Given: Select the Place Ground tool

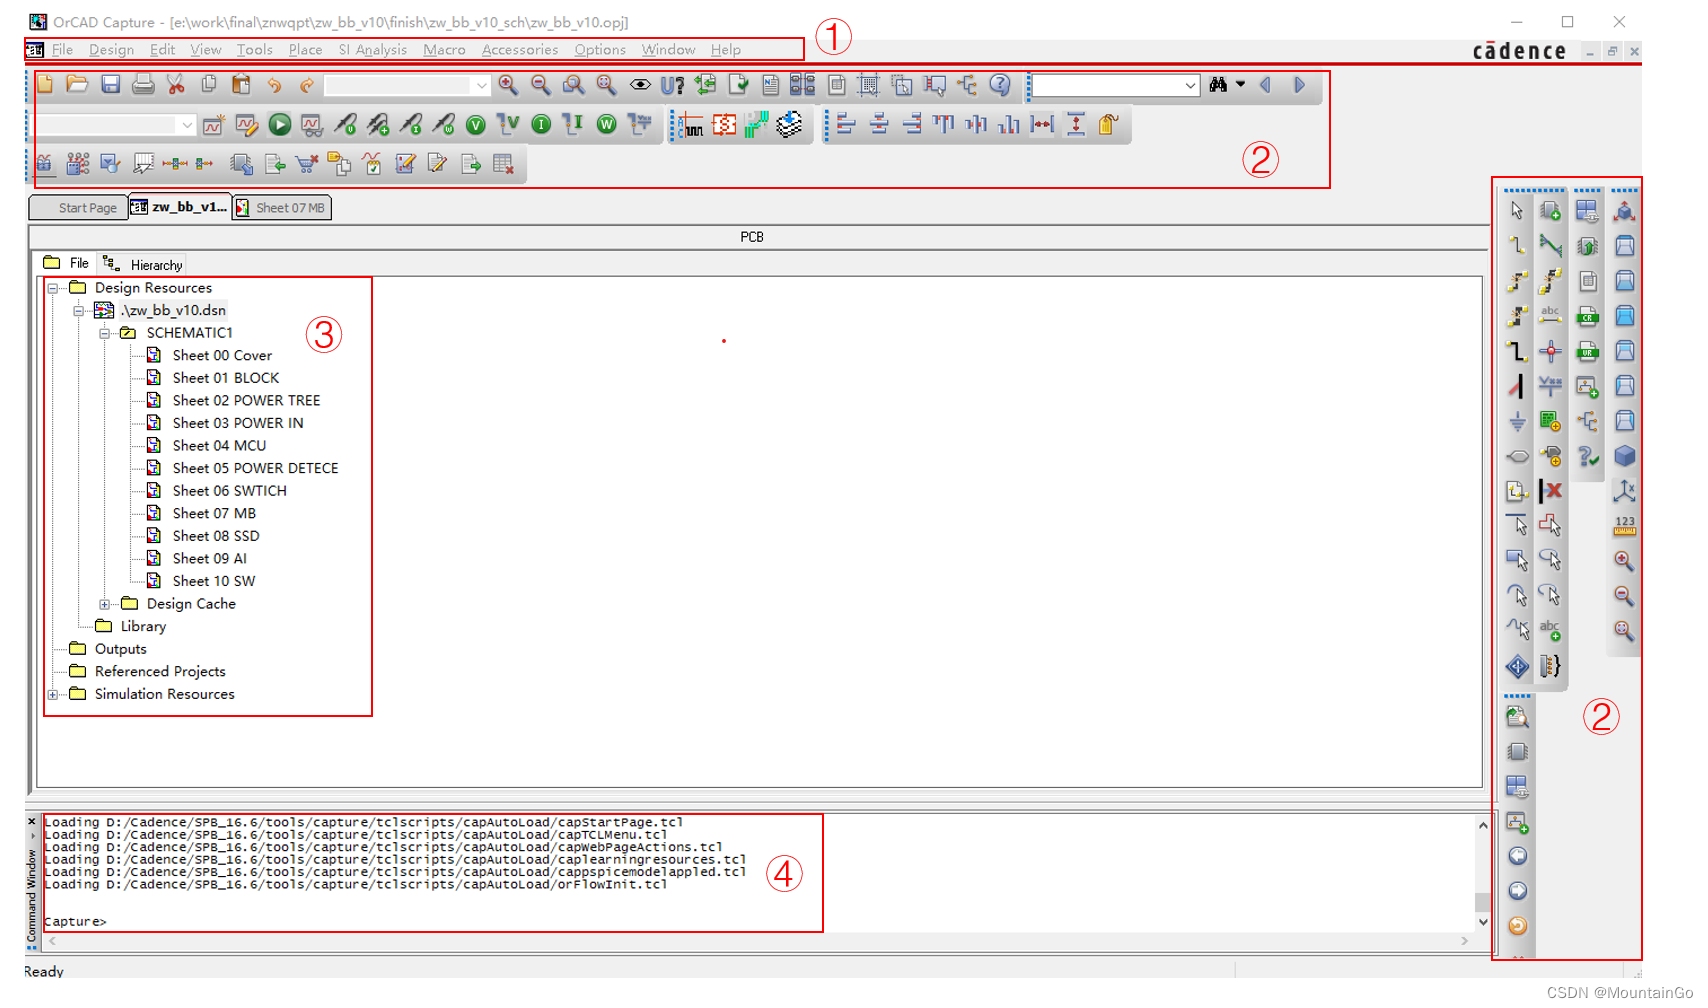Looking at the screenshot, I should 1517,421.
